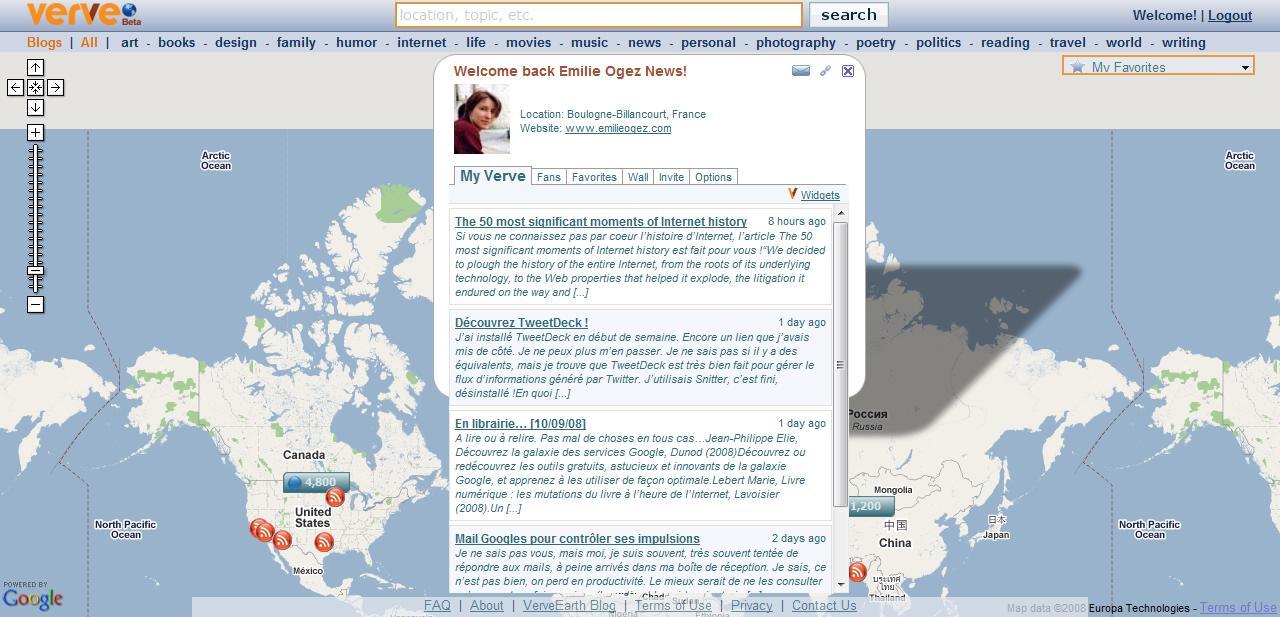Click the RSS marker over Texas
The height and width of the screenshot is (617, 1280).
(324, 542)
